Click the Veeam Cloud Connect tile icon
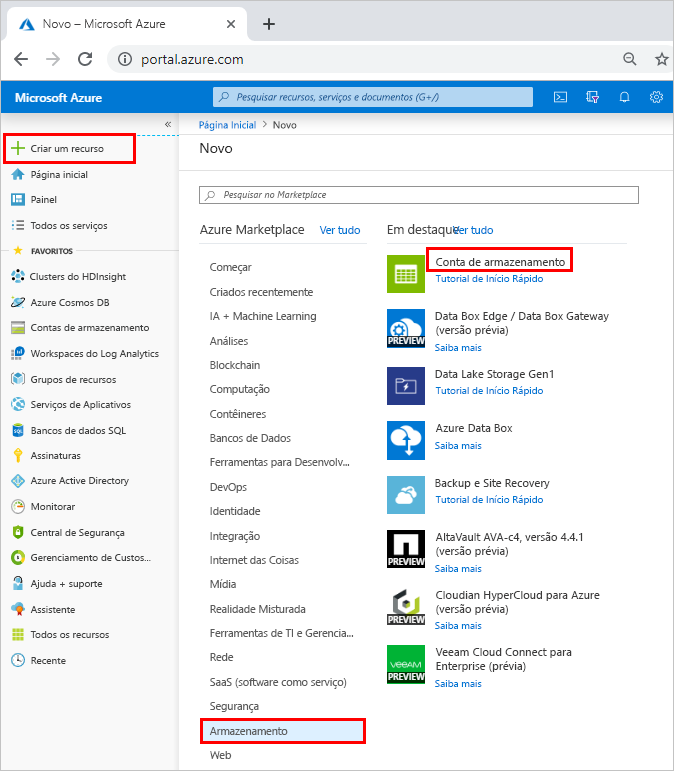 point(406,664)
